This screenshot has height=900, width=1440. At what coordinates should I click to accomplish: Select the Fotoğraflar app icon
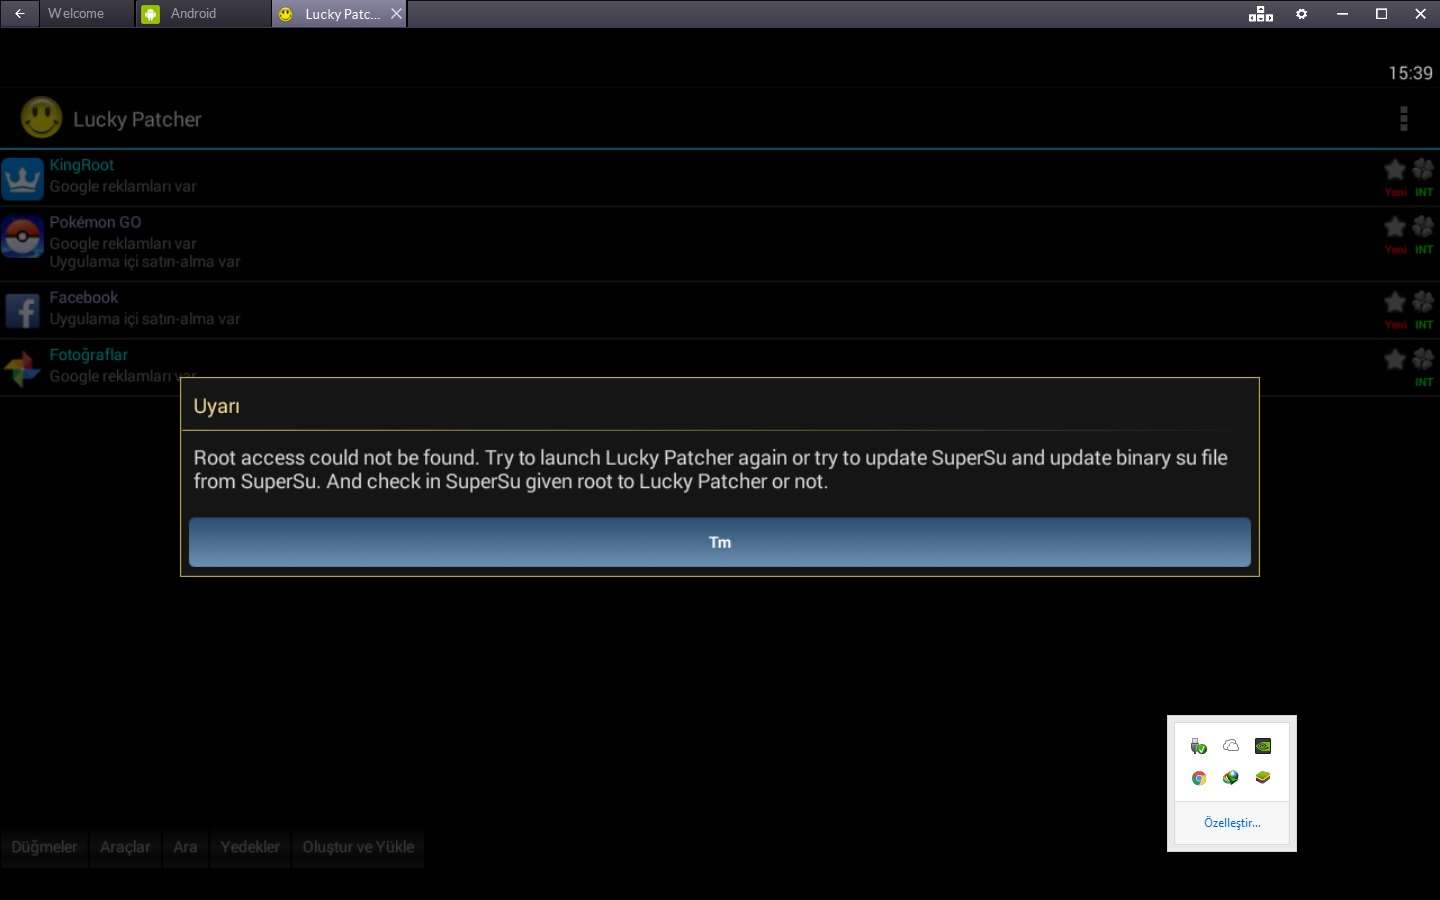(x=22, y=368)
